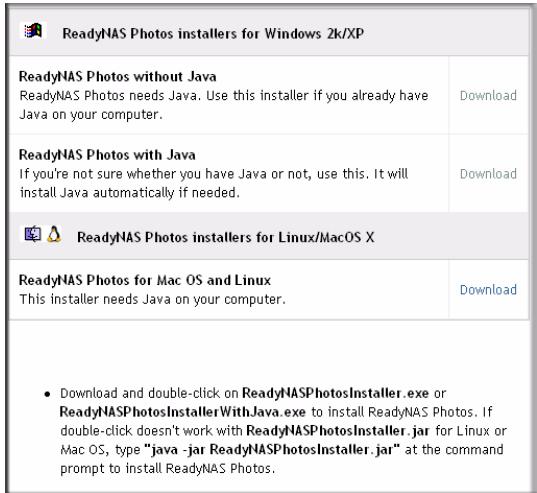Image resolution: width=537 pixels, height=493 pixels.
Task: Click the 'ReadyNAS Photos installers for Windows 2k/XP' heading
Action: coord(213,34)
